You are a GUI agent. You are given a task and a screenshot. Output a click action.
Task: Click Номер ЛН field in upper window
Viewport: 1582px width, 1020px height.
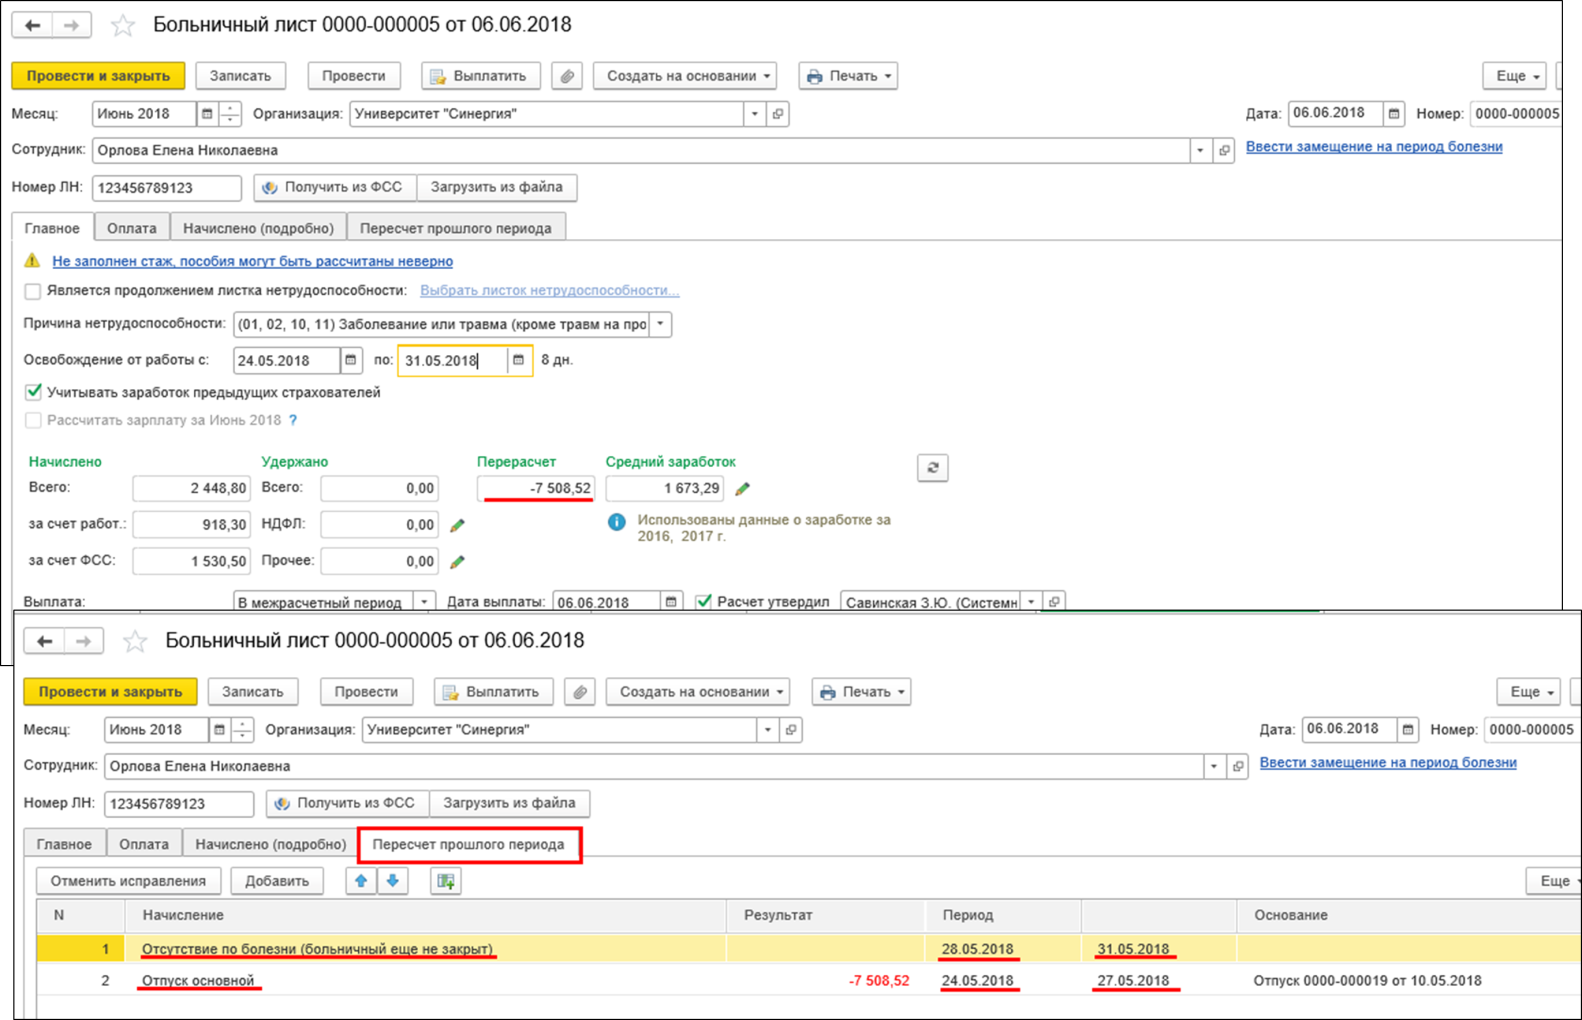click(167, 188)
